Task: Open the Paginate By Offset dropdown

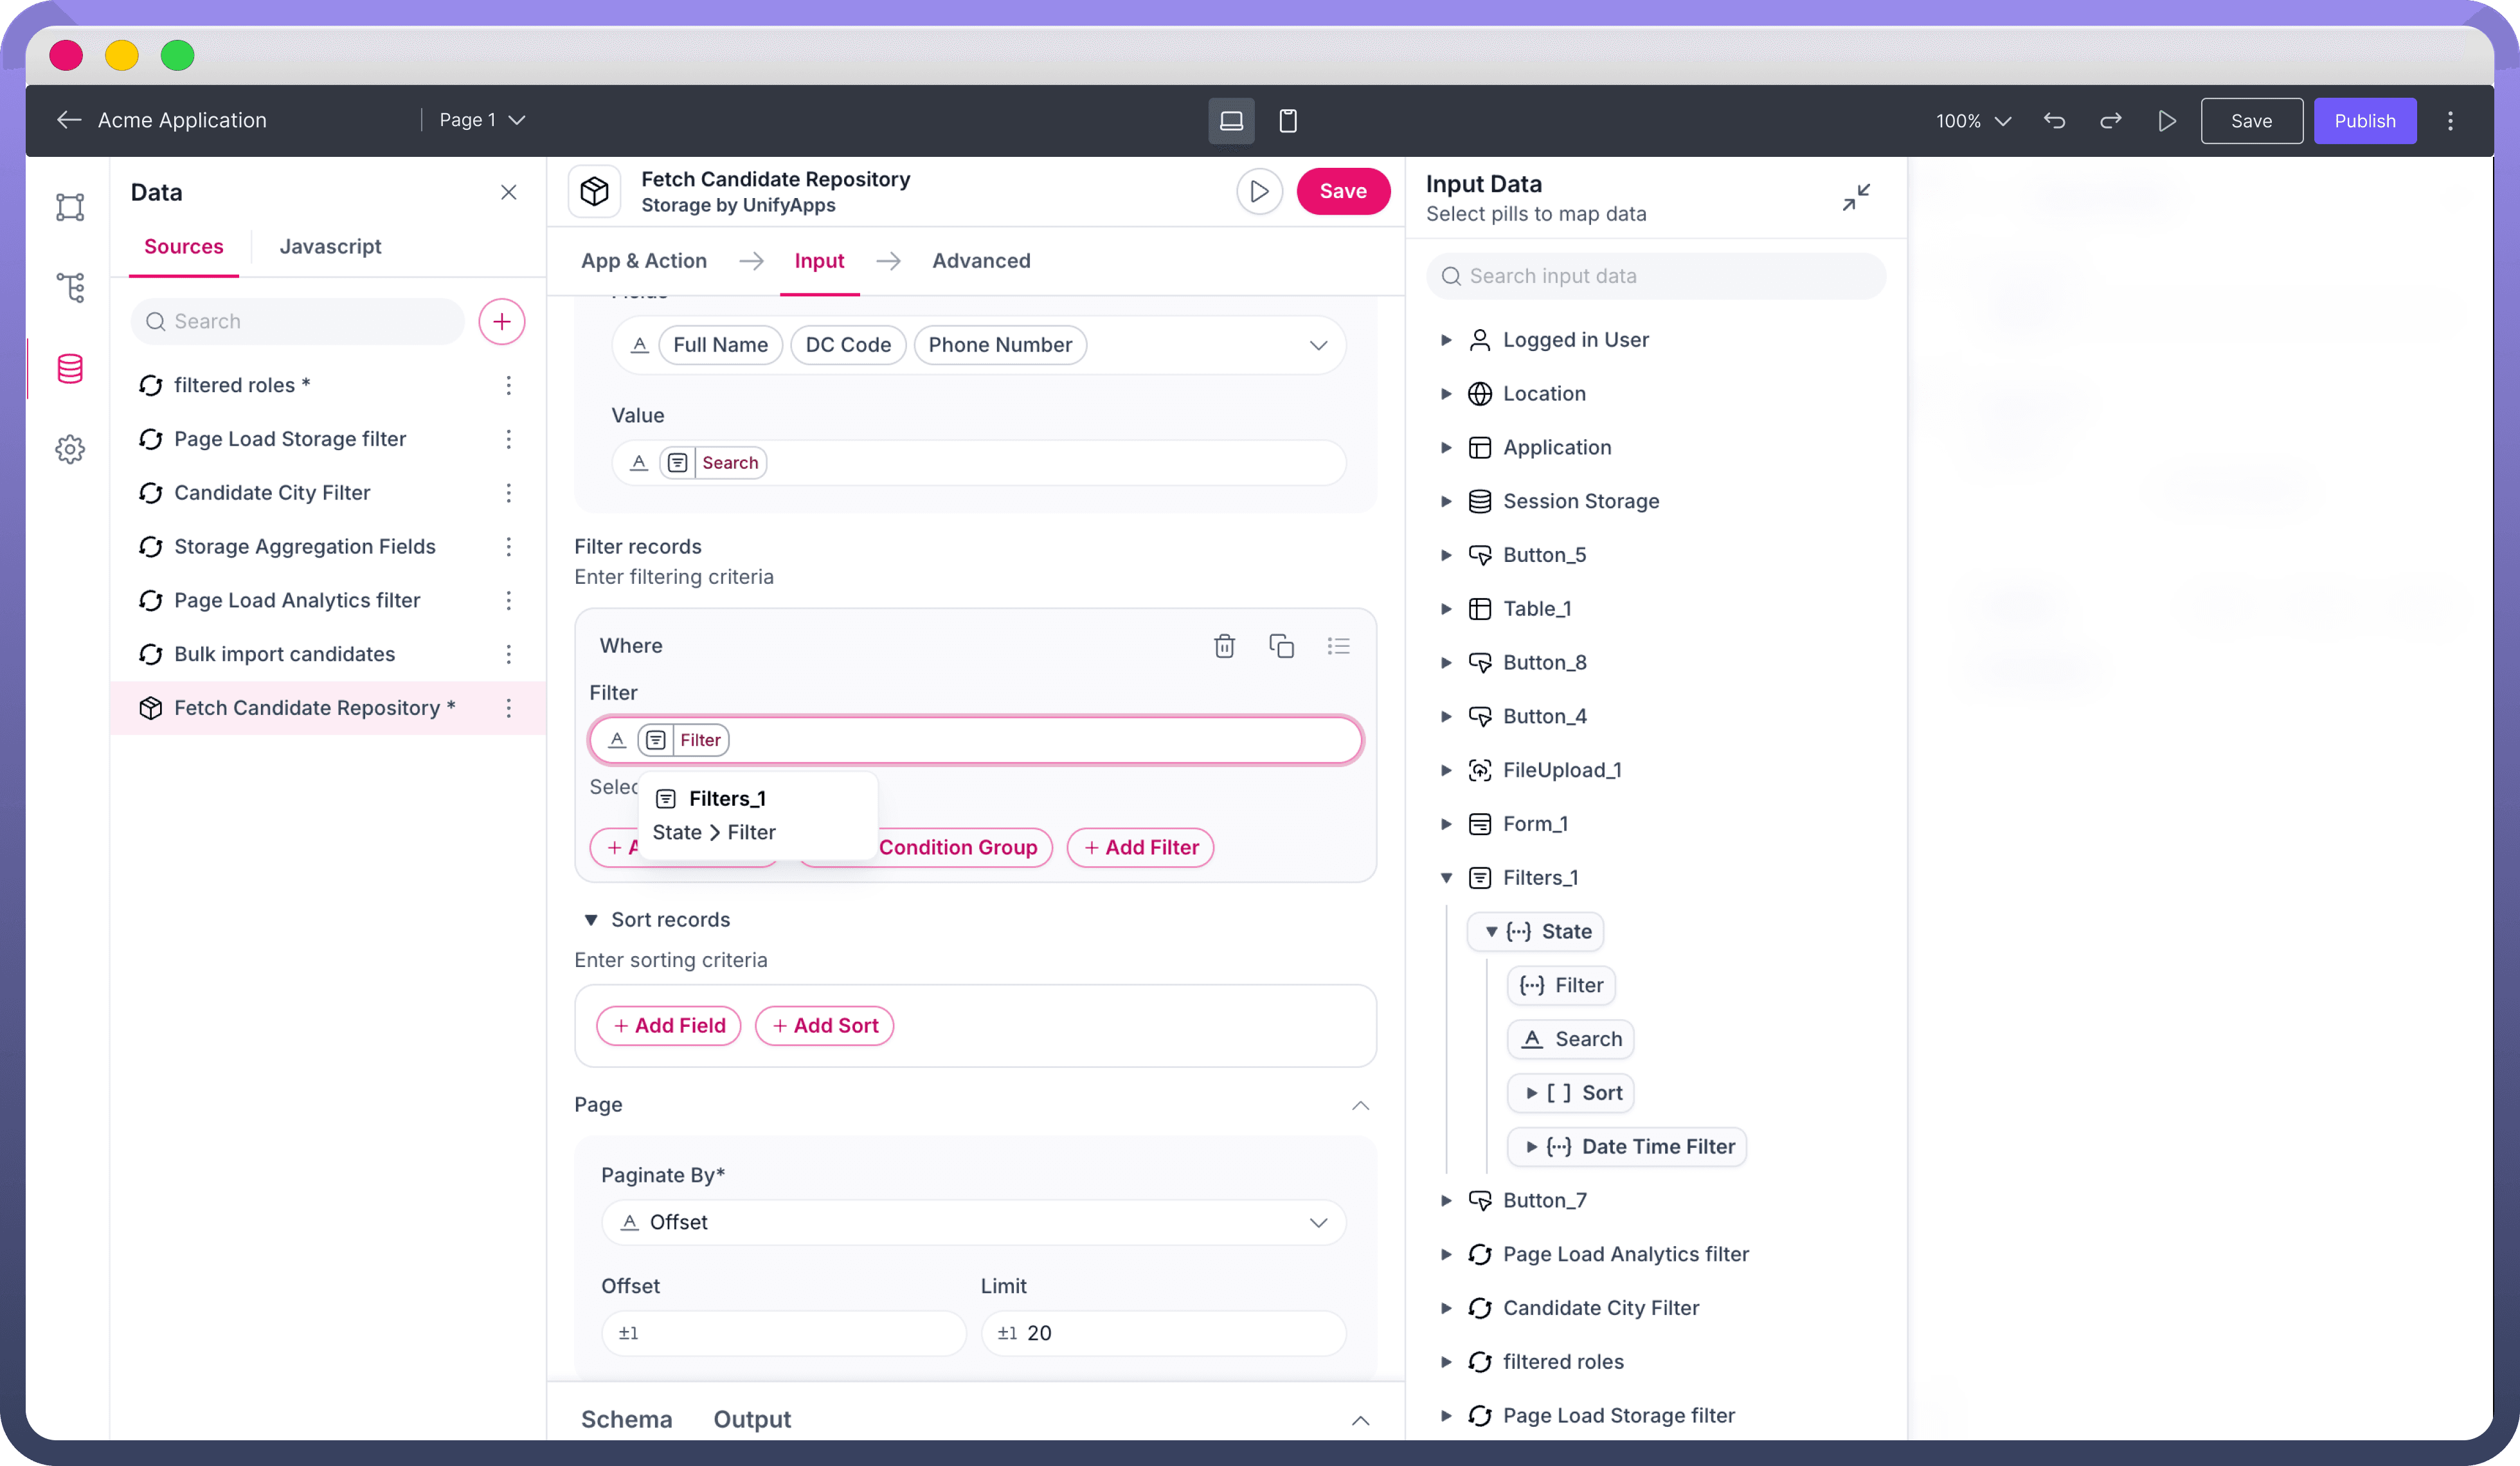Action: 973,1222
